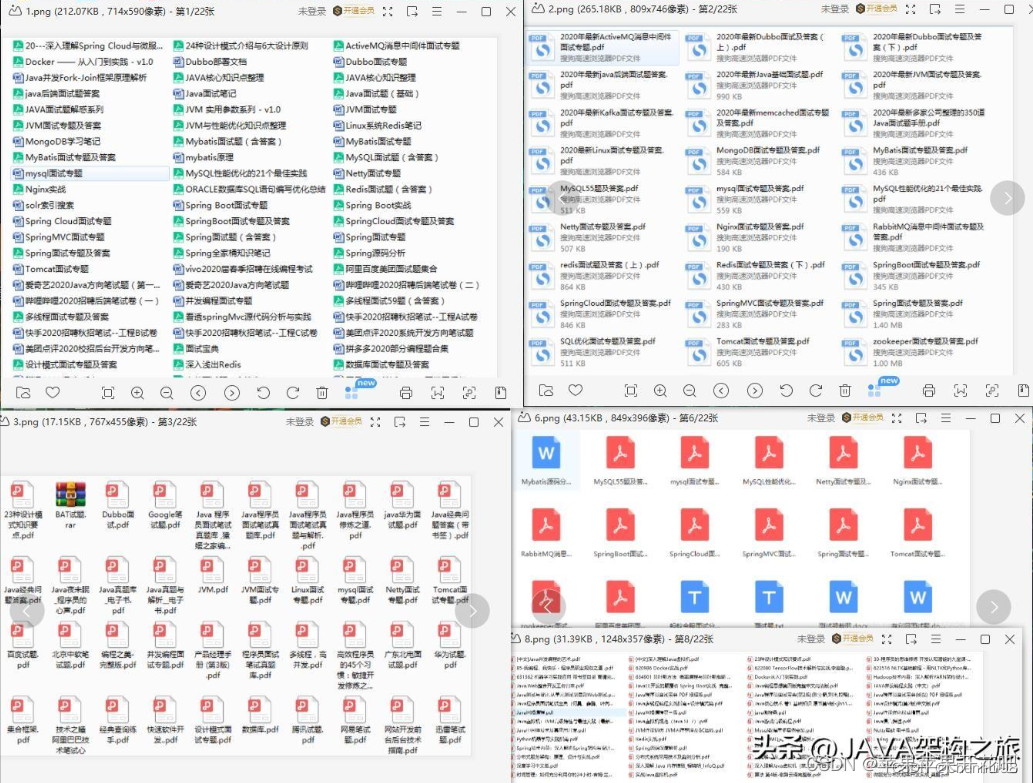Switch 8.png window to mini-window mode
This screenshot has height=783, width=1033.
[911, 639]
